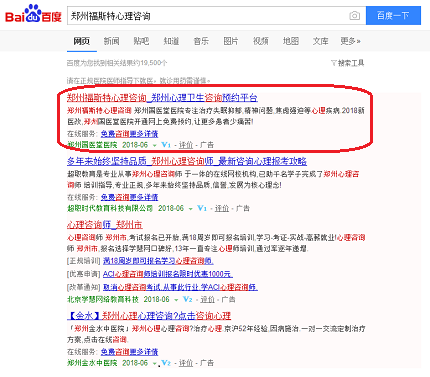Switch to the 新闻 tab
This screenshot has height=377, width=430.
pos(111,41)
